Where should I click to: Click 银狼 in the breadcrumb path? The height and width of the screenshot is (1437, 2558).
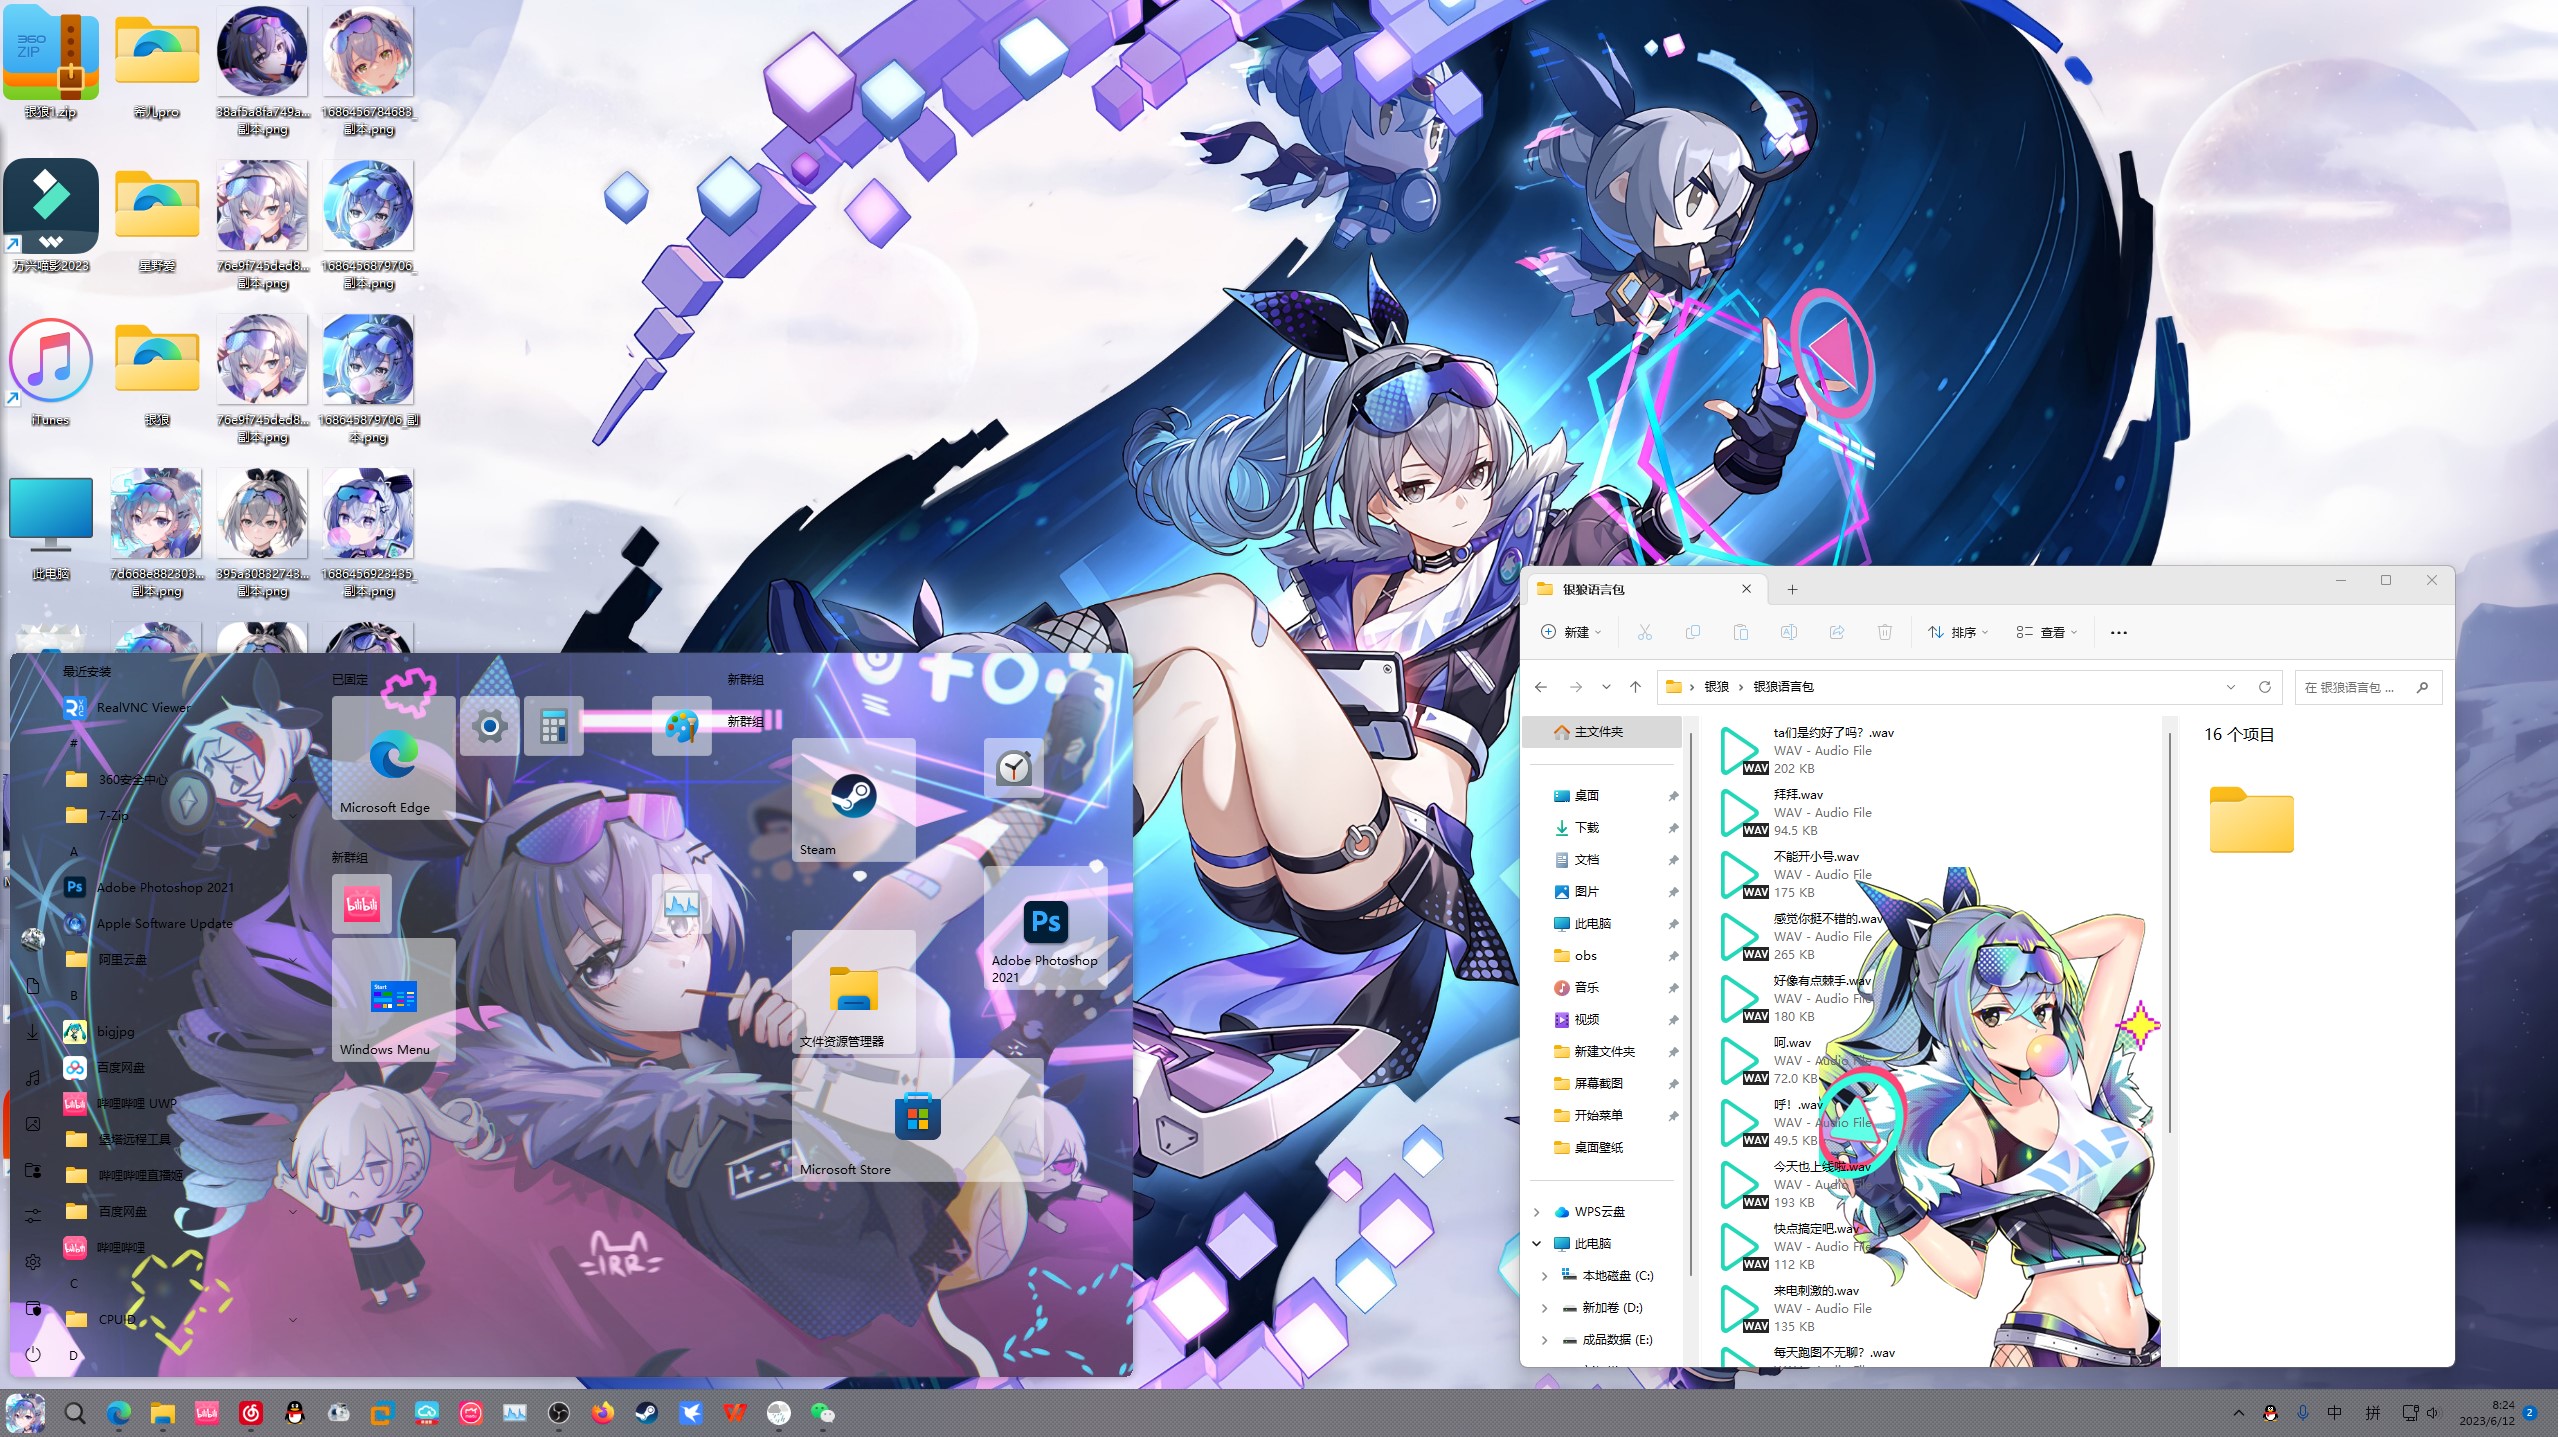coord(1716,687)
